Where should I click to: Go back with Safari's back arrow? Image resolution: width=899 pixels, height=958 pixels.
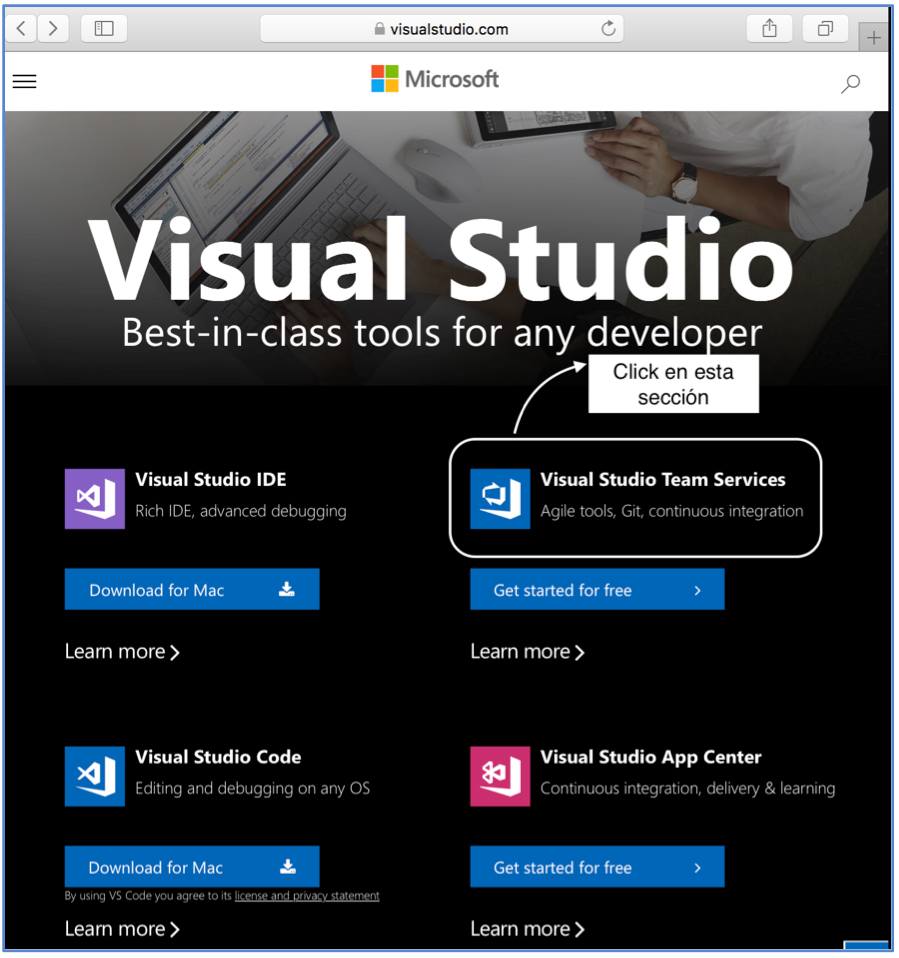pos(21,28)
